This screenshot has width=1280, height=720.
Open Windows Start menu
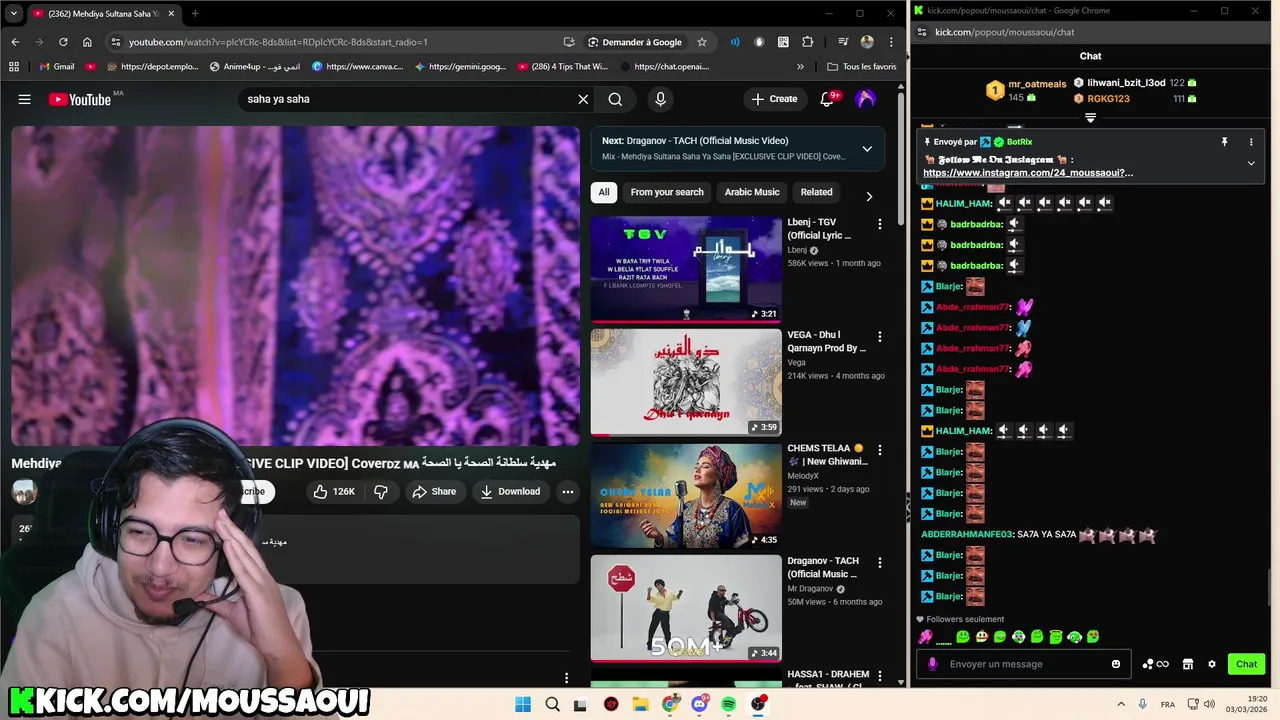coord(523,704)
